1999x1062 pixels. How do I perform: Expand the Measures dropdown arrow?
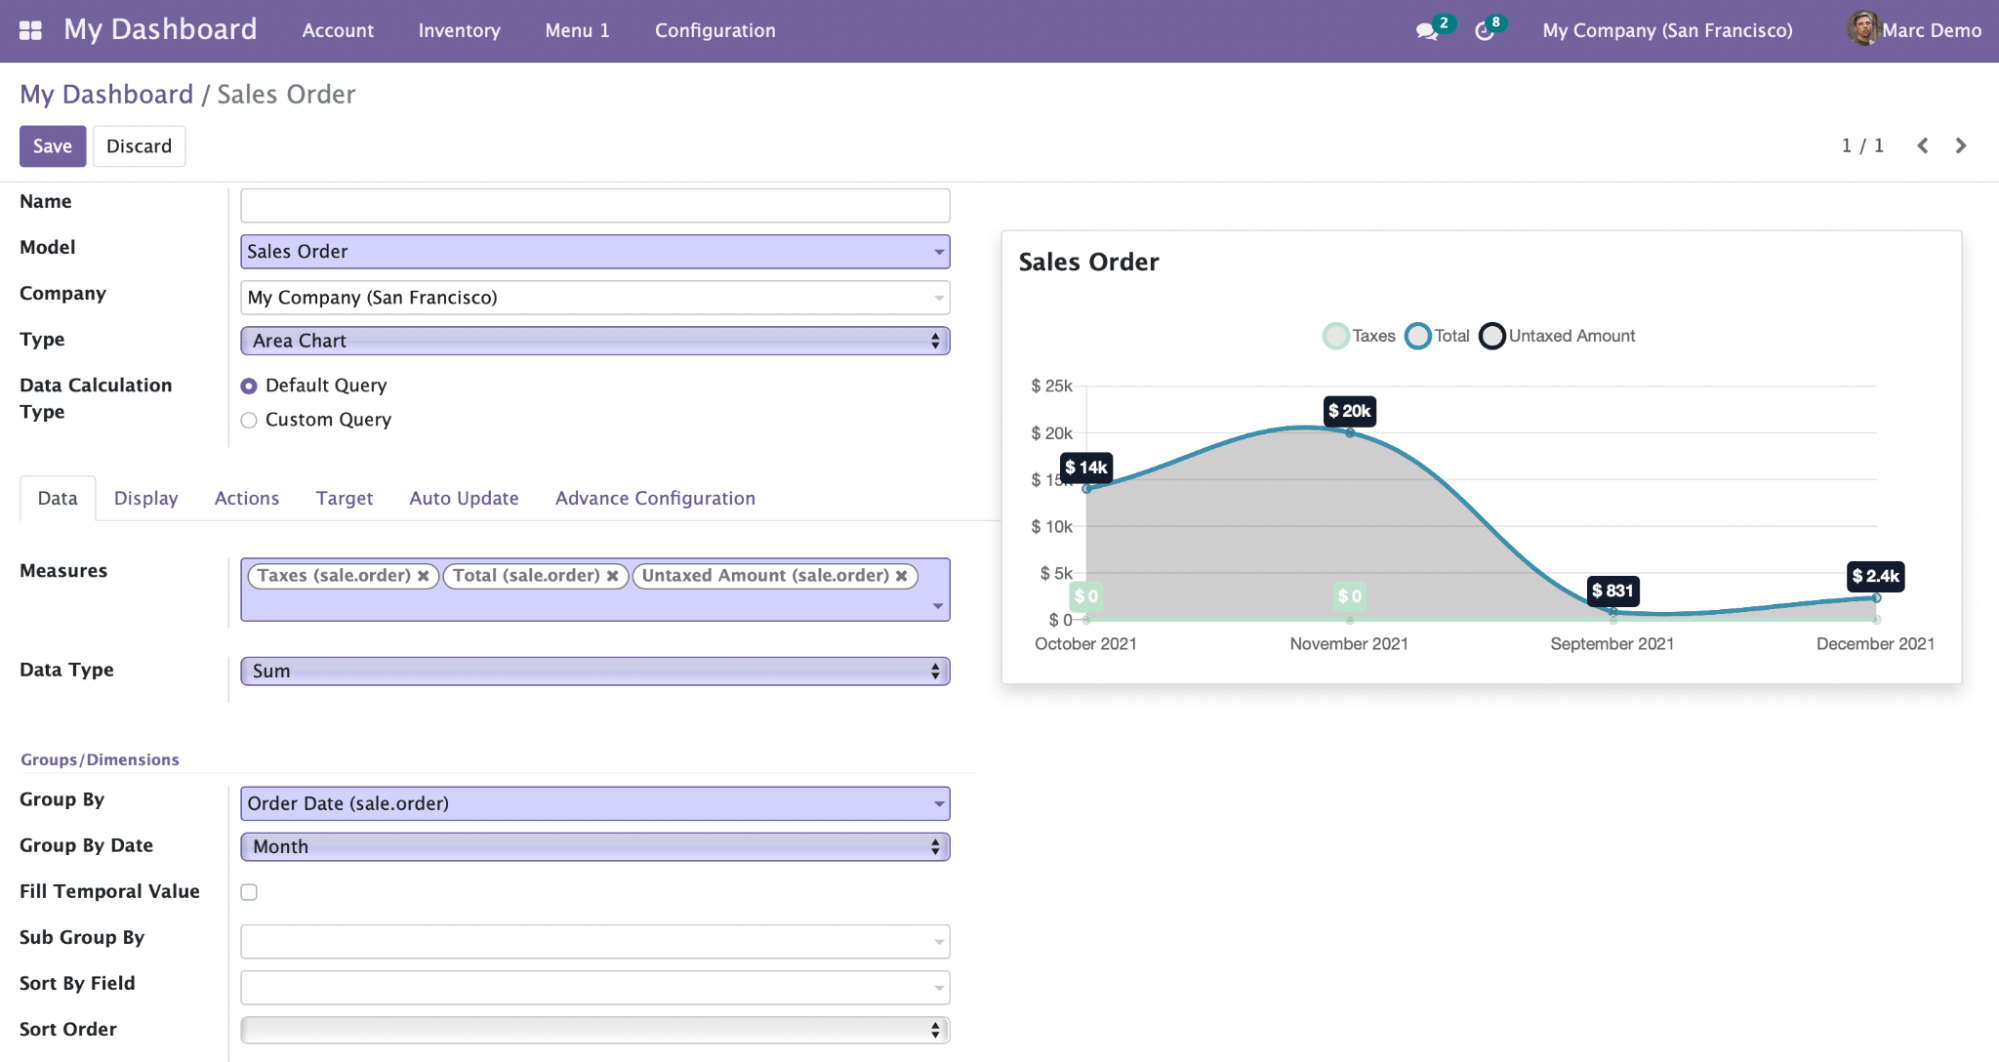click(x=937, y=606)
